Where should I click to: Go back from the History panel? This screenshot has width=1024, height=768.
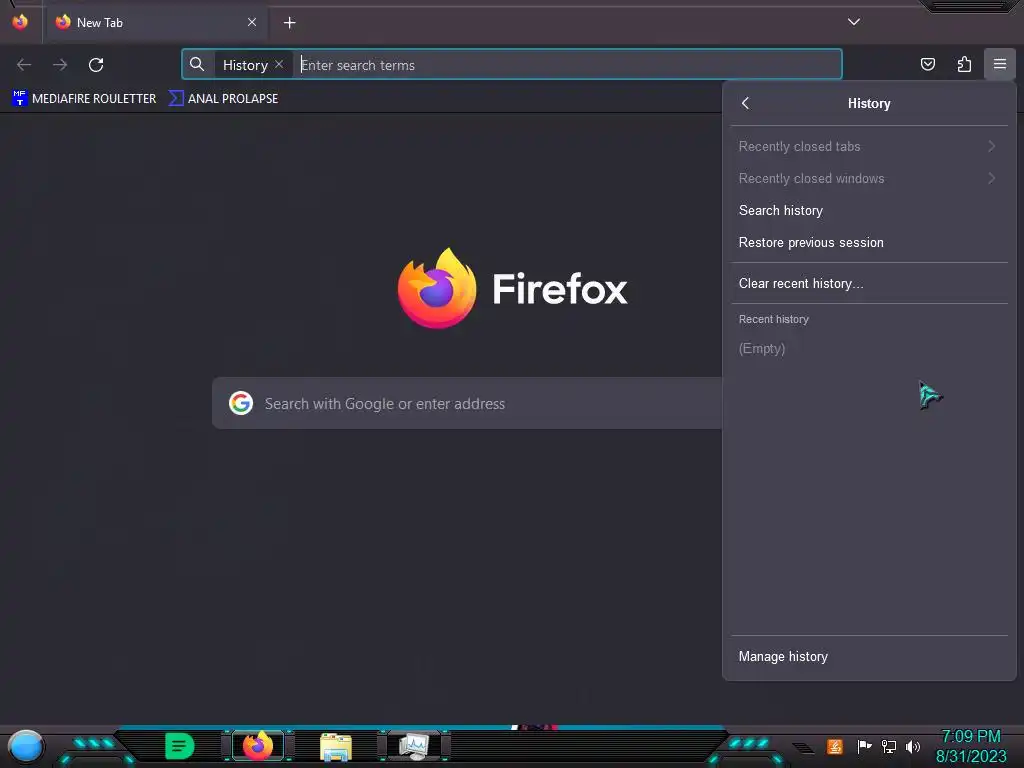coord(745,103)
